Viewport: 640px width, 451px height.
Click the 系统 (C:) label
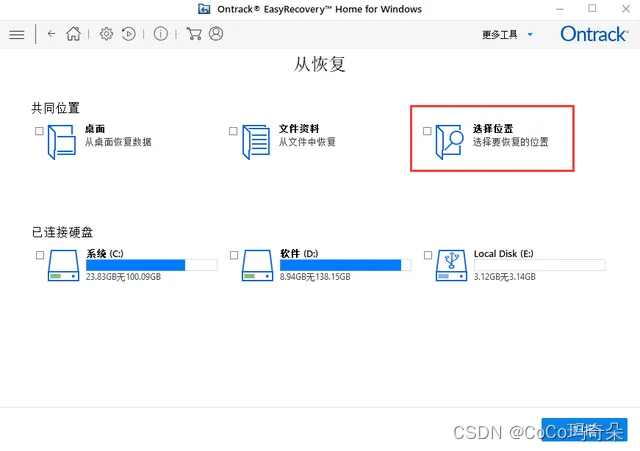(x=105, y=253)
